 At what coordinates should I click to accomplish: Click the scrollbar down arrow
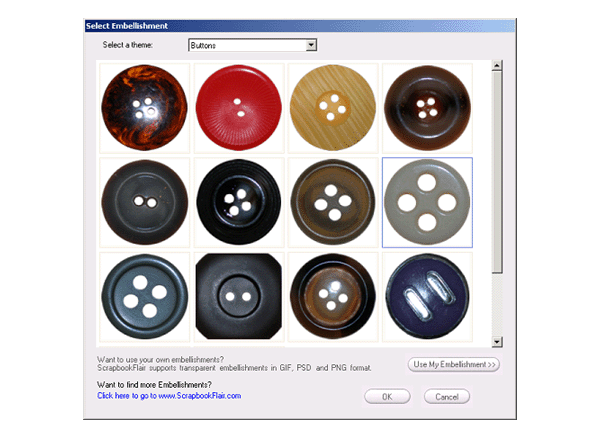point(497,341)
